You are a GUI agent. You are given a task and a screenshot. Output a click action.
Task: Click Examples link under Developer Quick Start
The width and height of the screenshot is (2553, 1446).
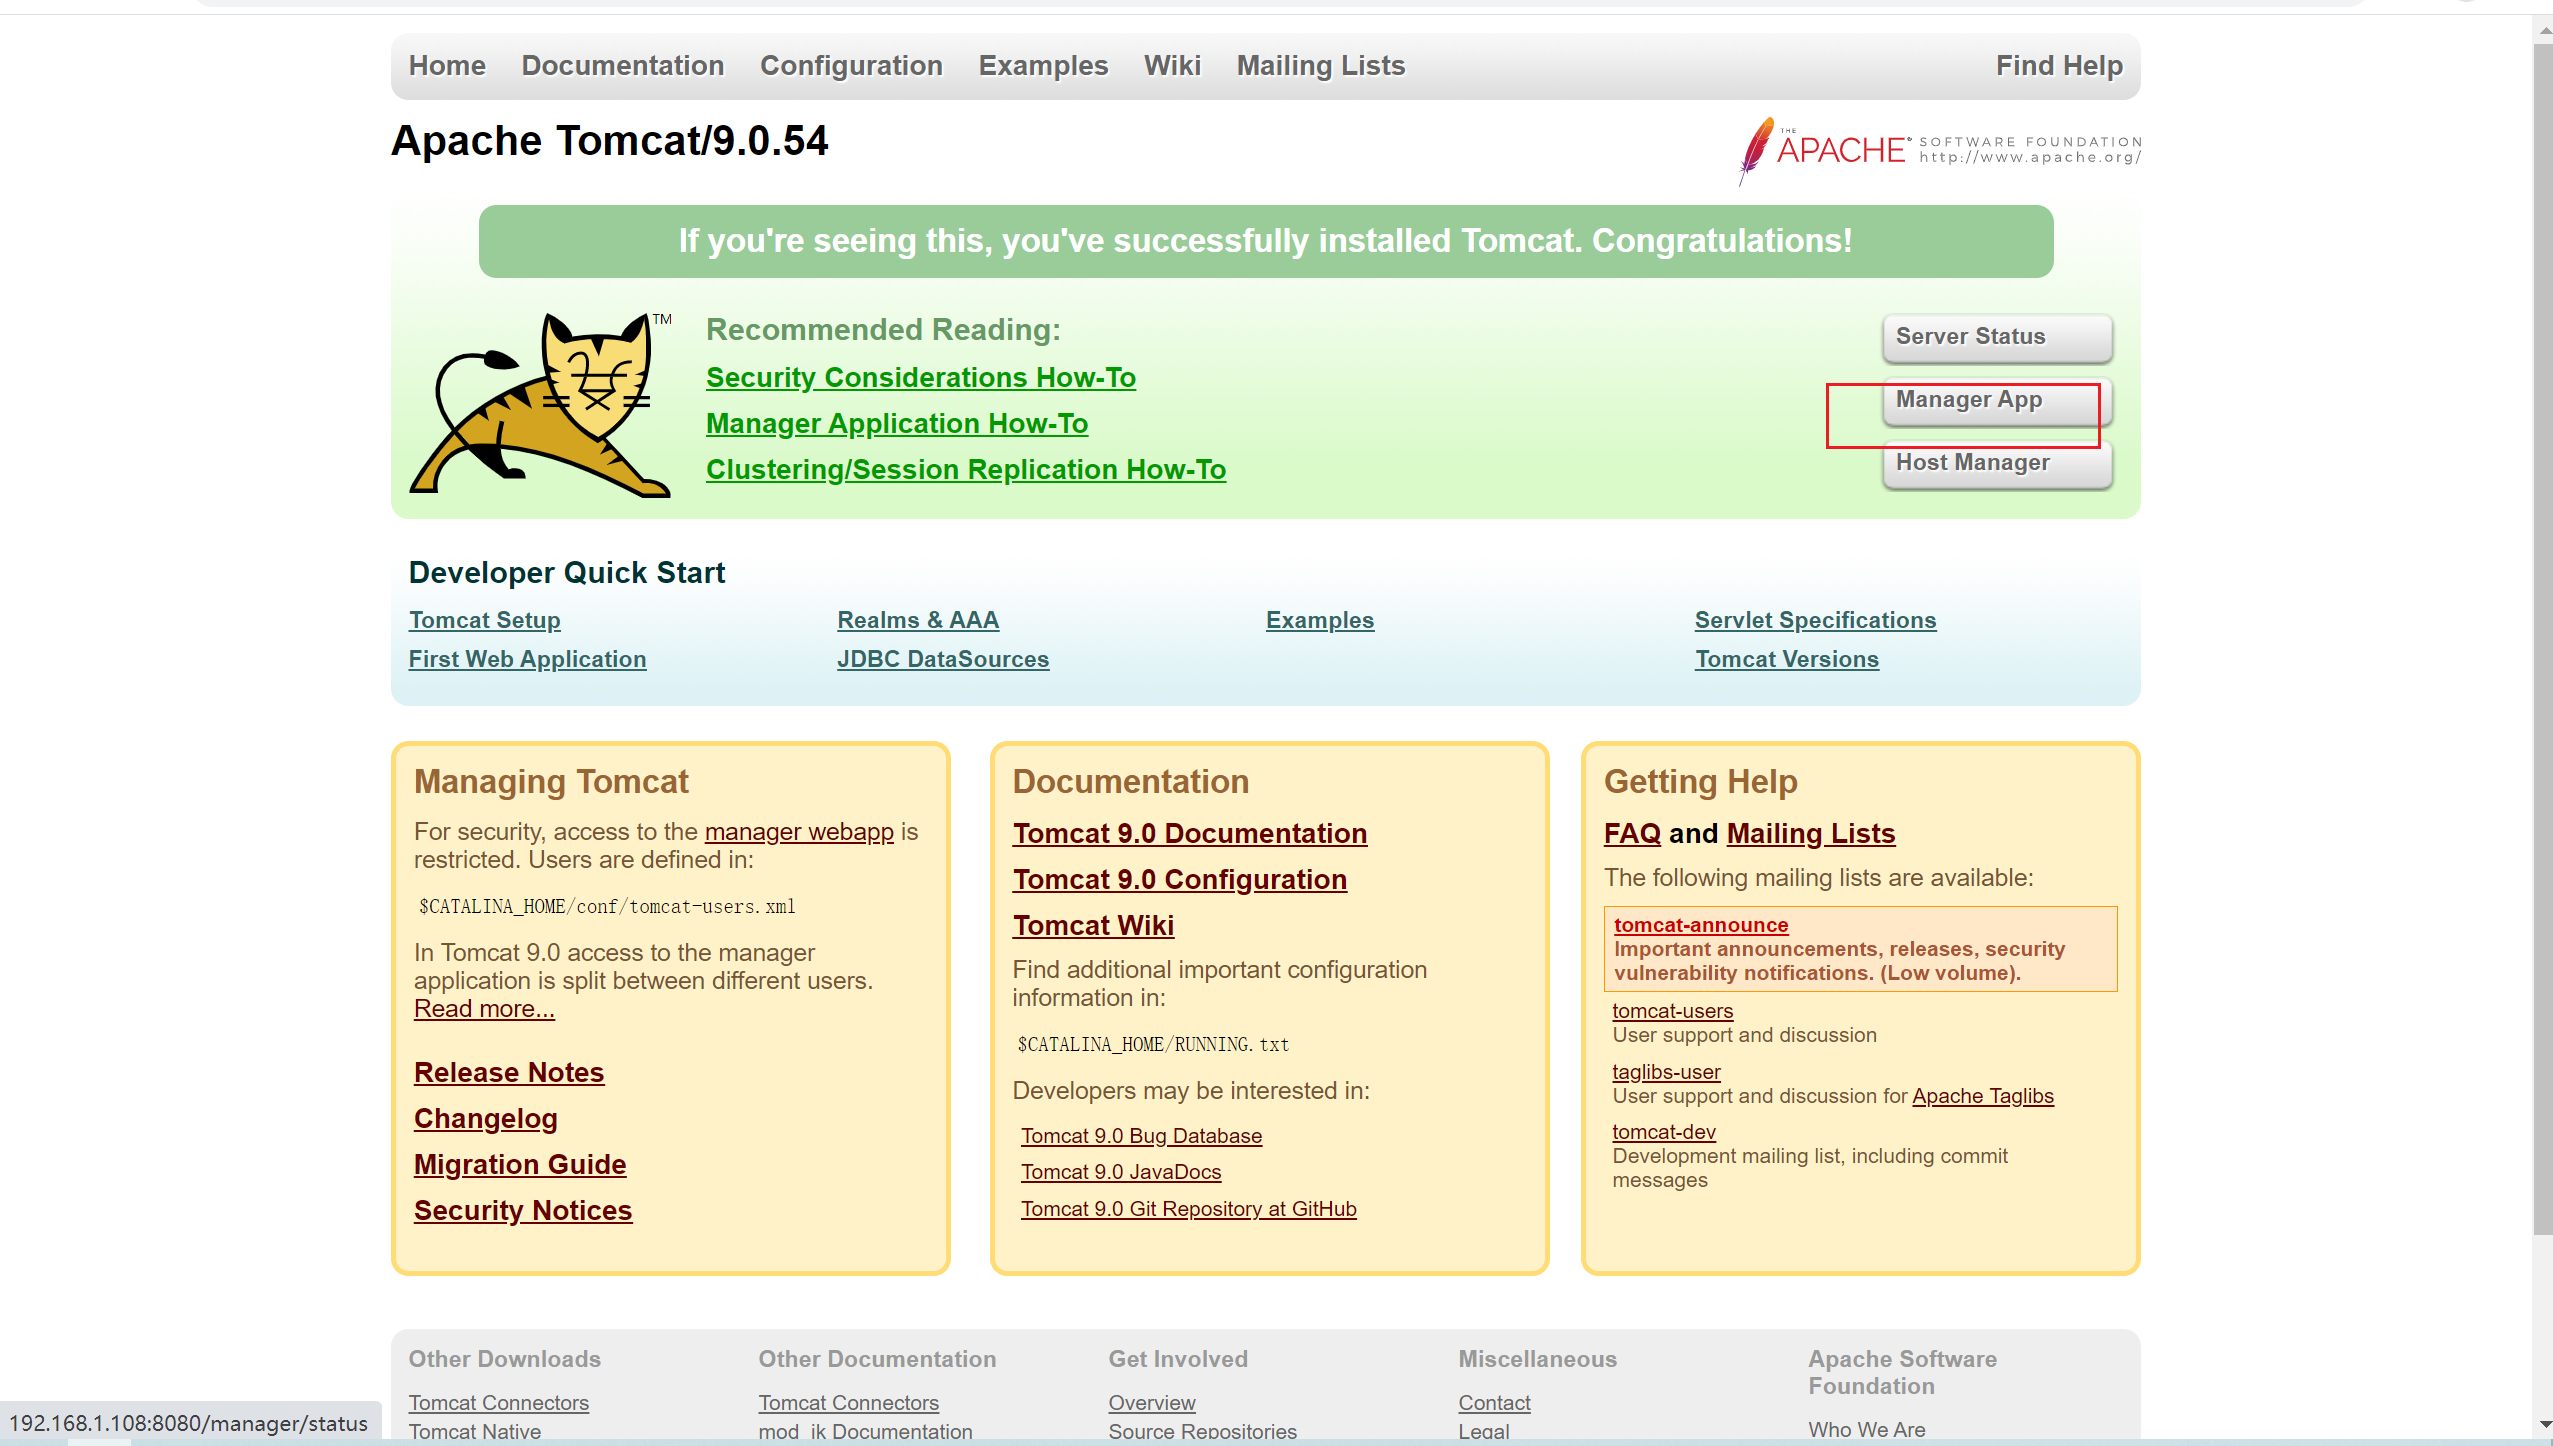coord(1319,620)
